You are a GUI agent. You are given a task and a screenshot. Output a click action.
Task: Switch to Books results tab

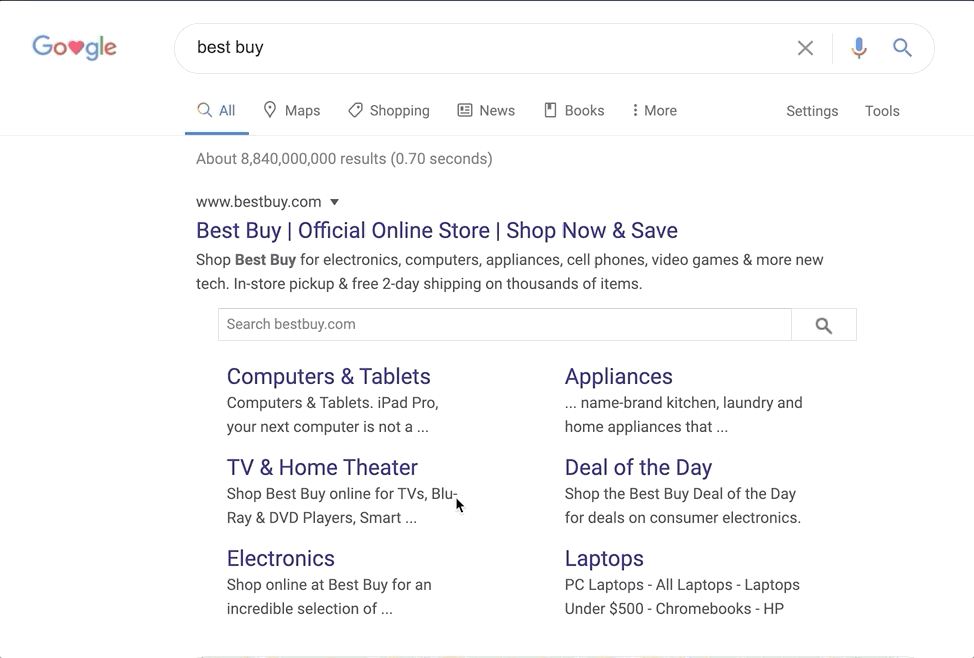(x=574, y=111)
